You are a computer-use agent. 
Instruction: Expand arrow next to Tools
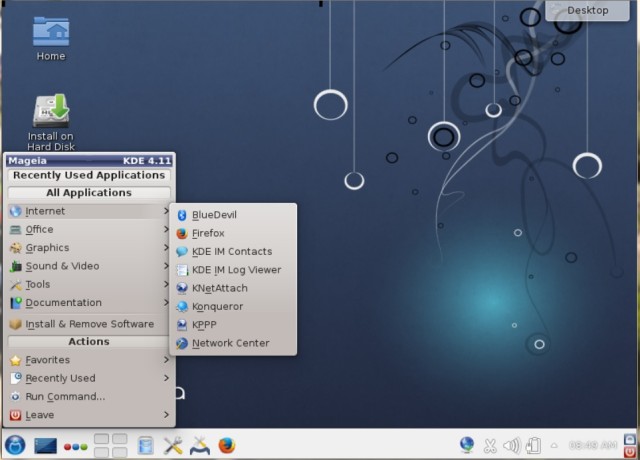click(x=166, y=284)
